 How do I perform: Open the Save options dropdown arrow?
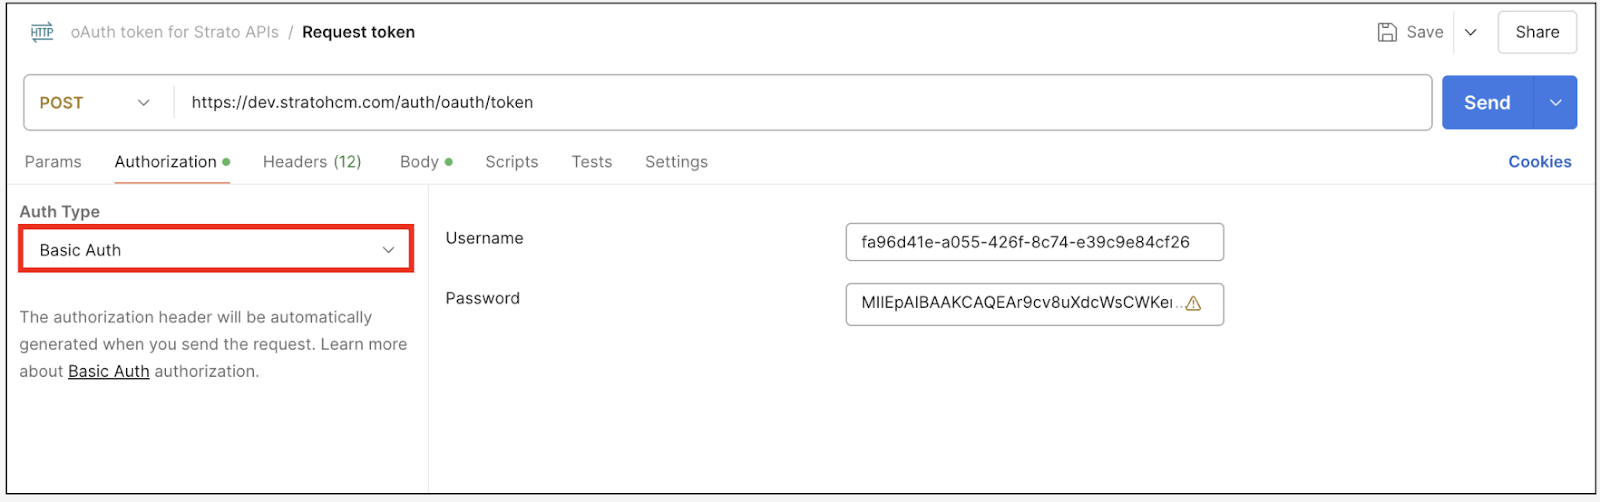1471,32
